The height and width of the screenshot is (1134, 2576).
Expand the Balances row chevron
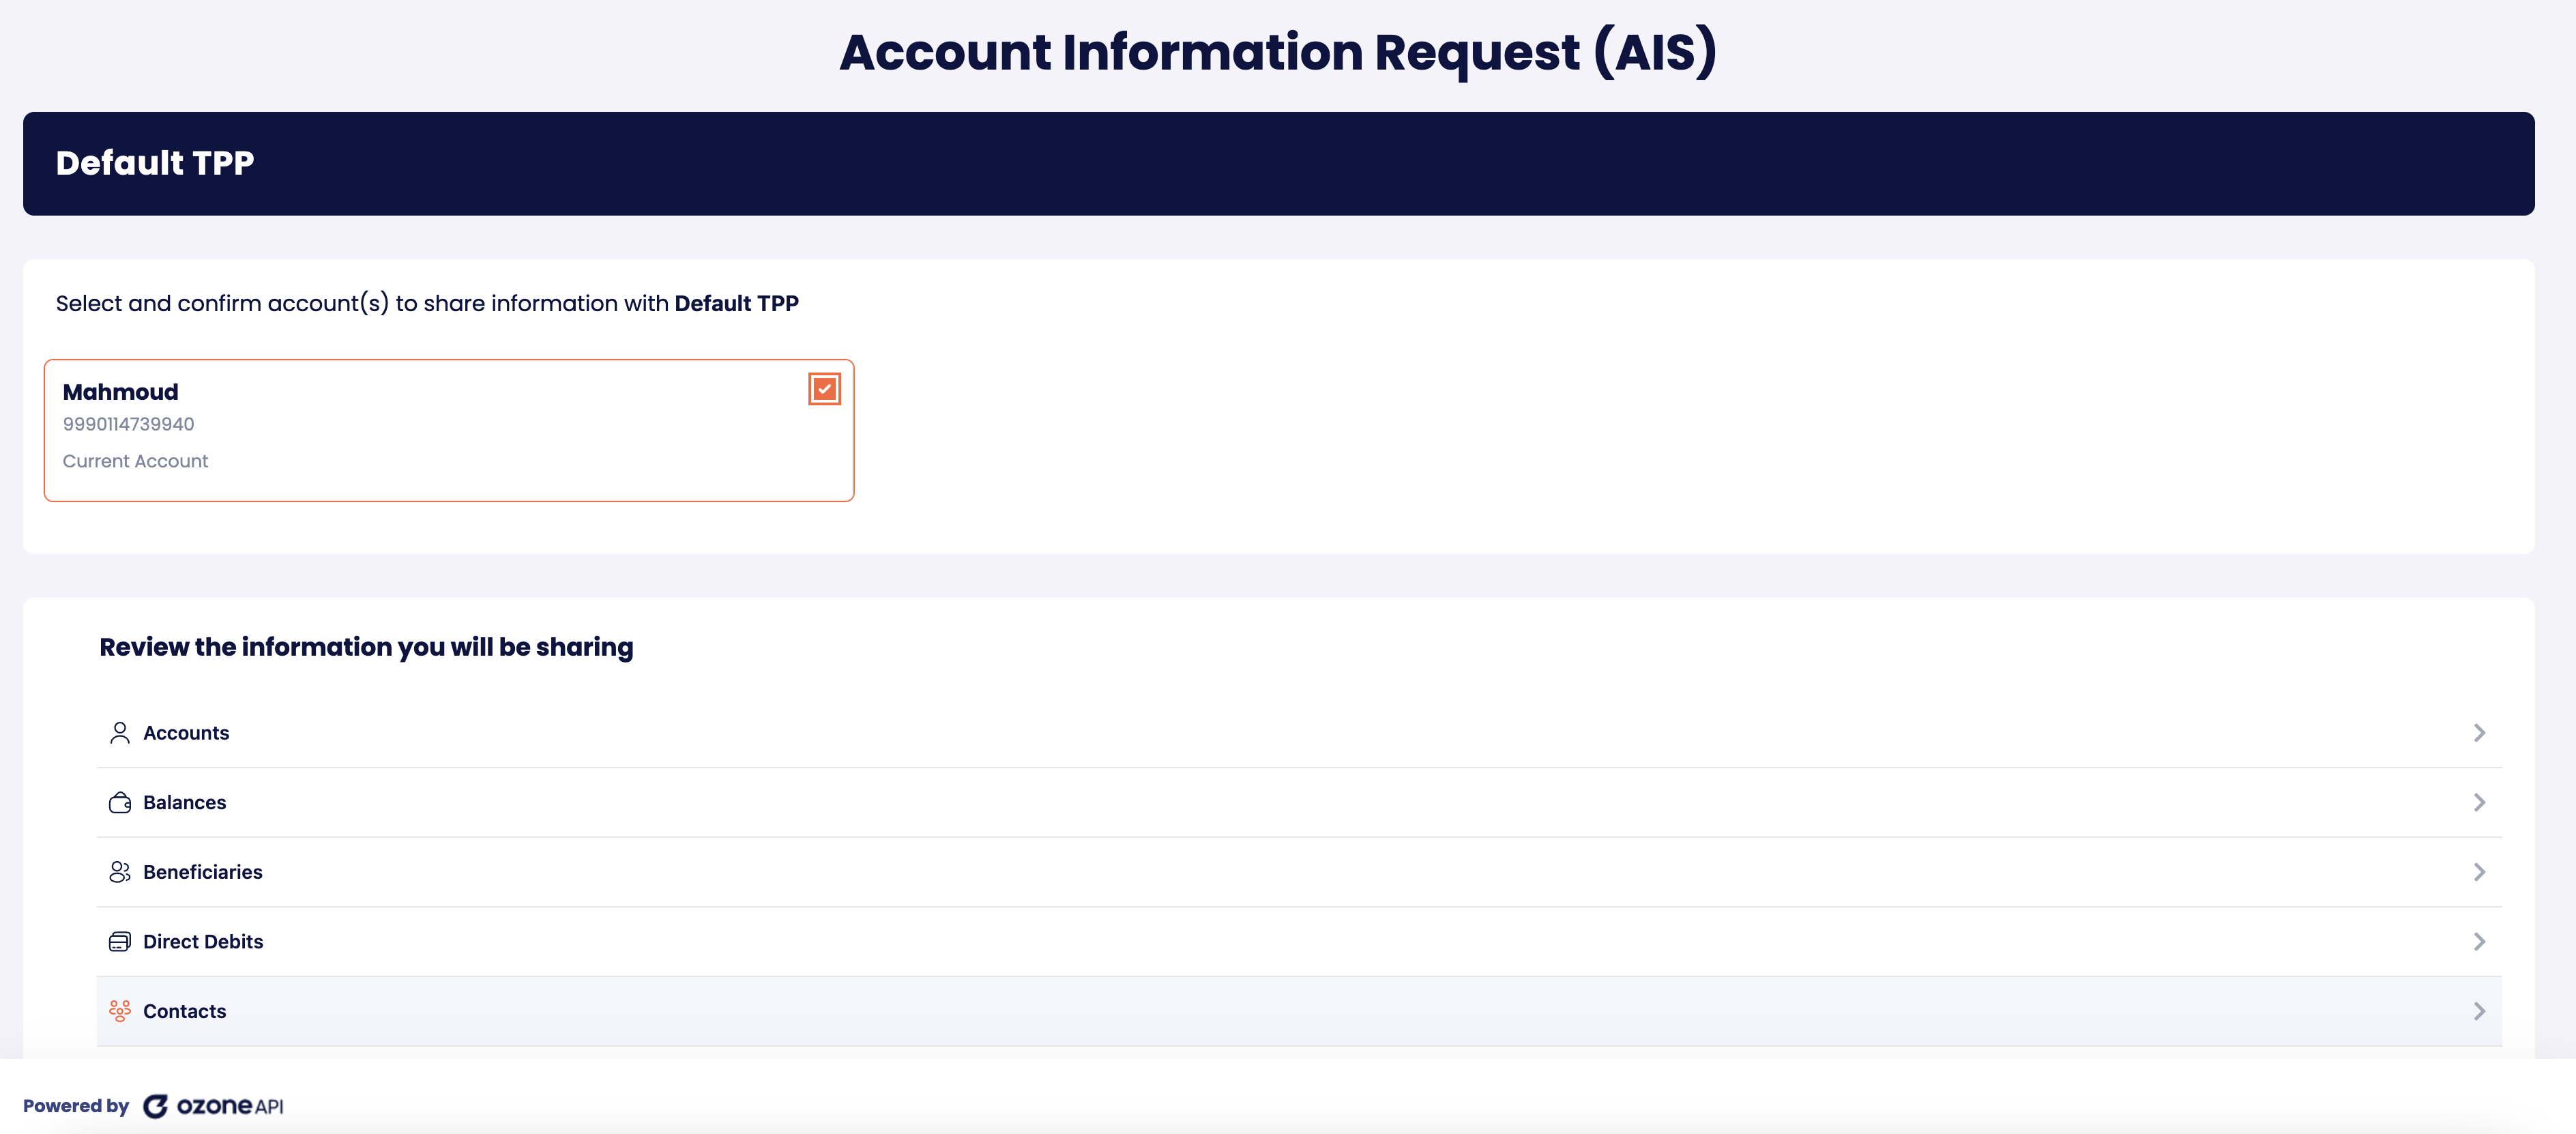[x=2479, y=803]
